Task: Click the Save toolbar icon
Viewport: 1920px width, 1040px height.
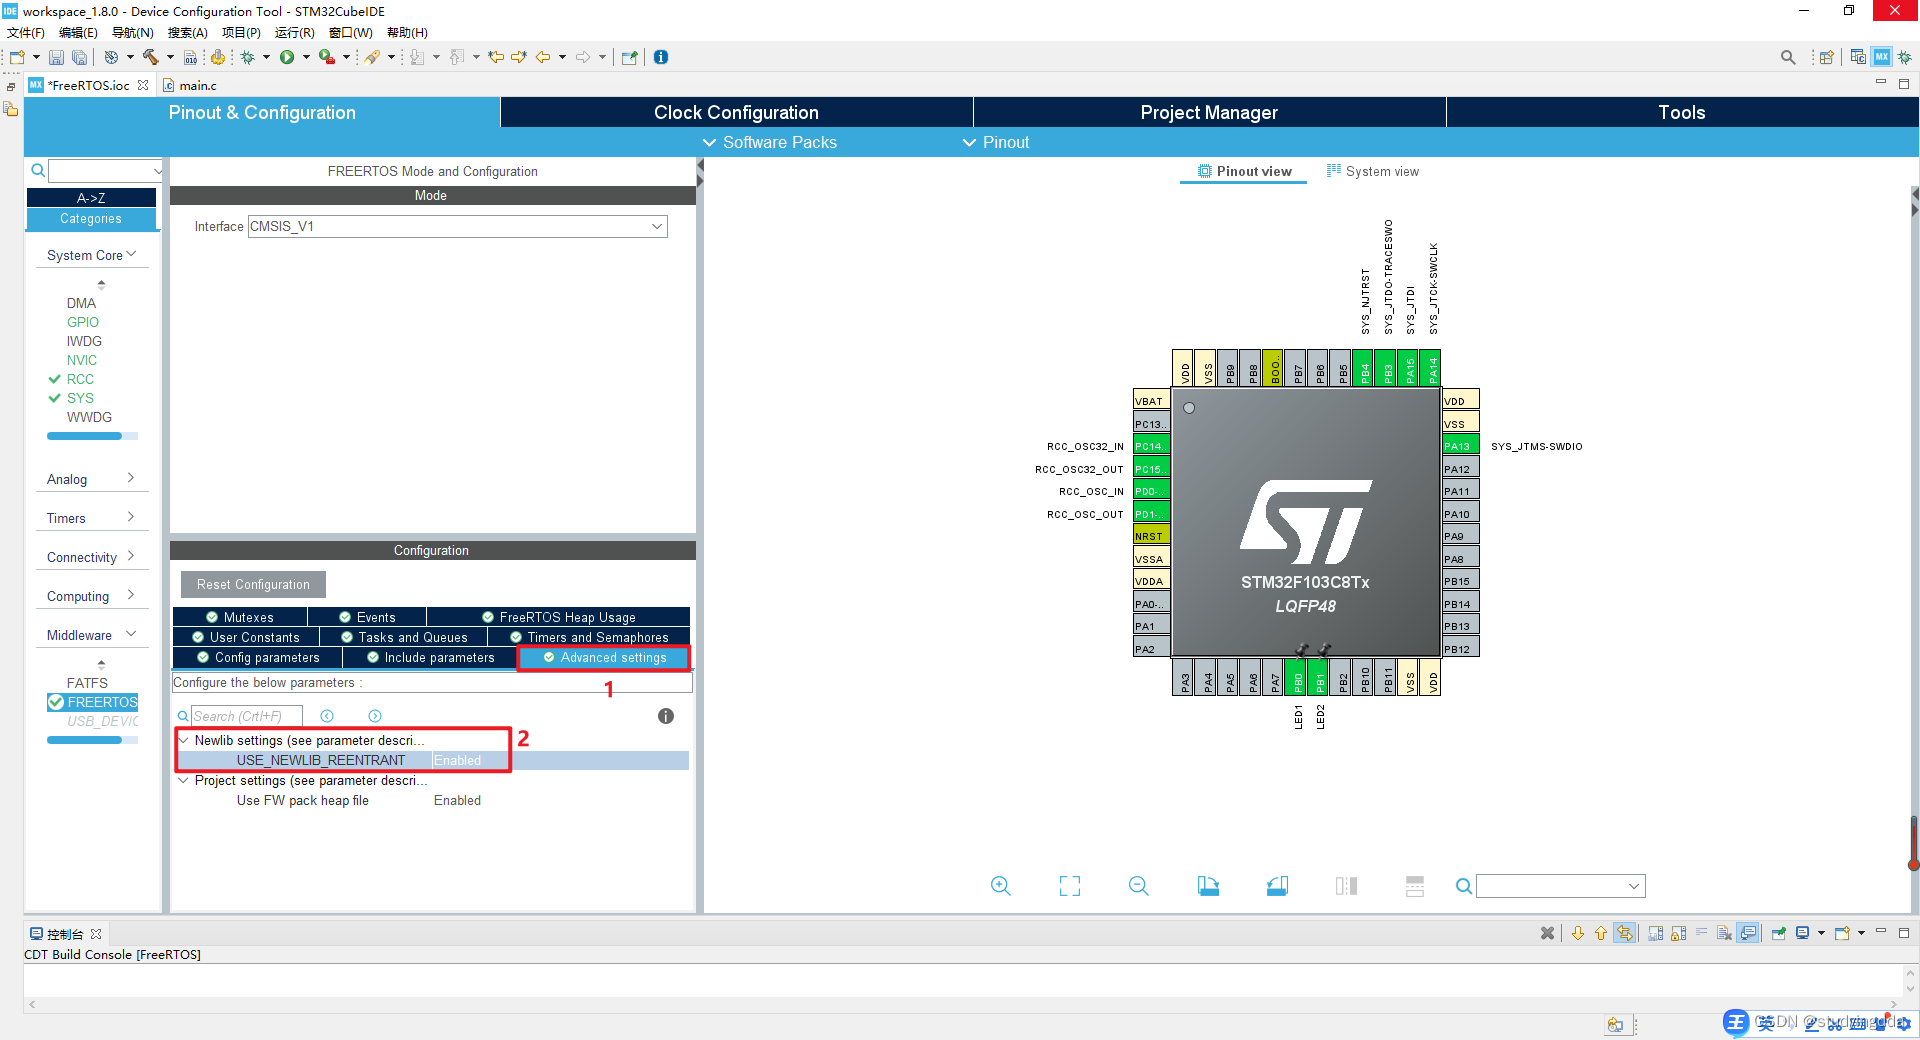Action: pos(57,57)
